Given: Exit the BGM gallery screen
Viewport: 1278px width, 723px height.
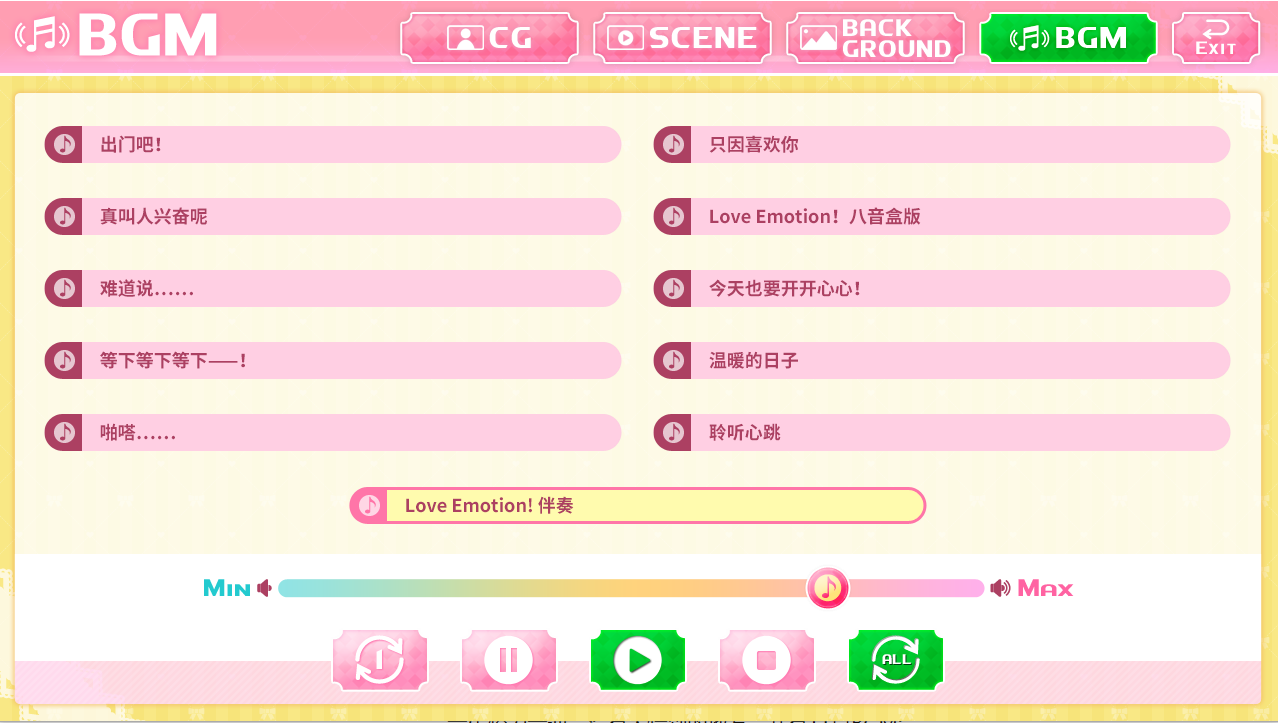Looking at the screenshot, I should click(x=1216, y=38).
